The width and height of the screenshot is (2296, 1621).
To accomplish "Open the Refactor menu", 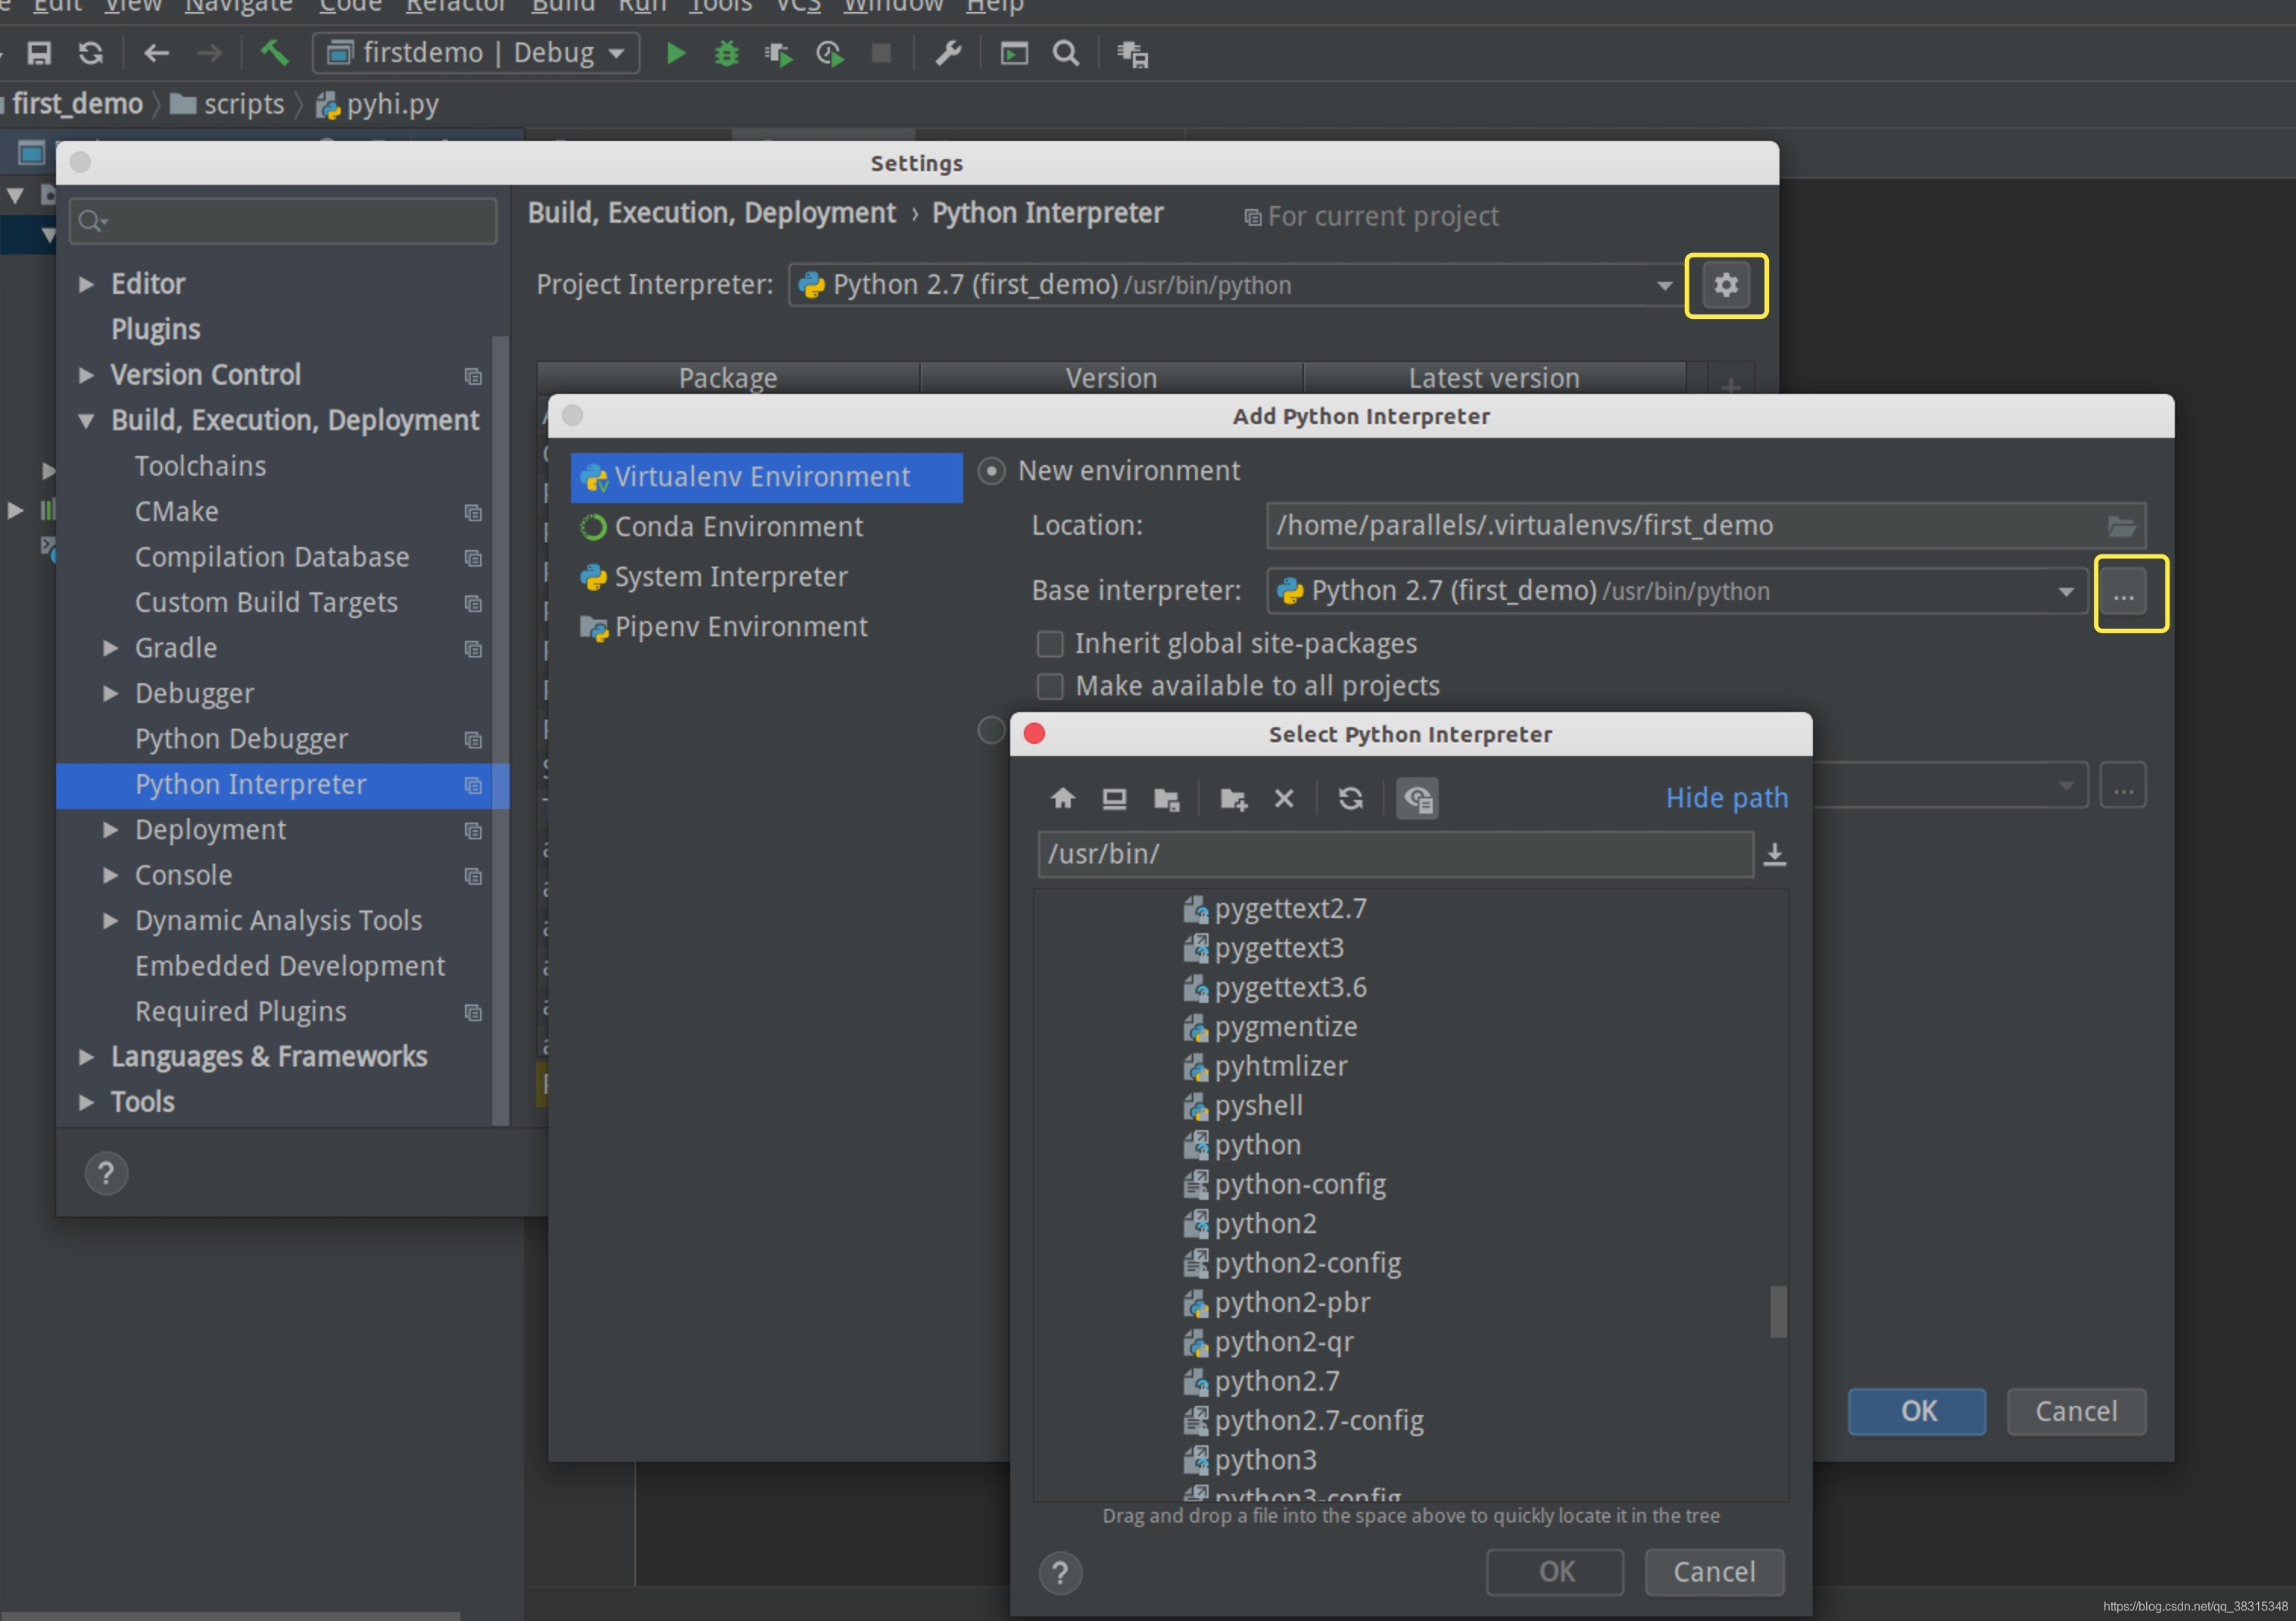I will coord(455,6).
